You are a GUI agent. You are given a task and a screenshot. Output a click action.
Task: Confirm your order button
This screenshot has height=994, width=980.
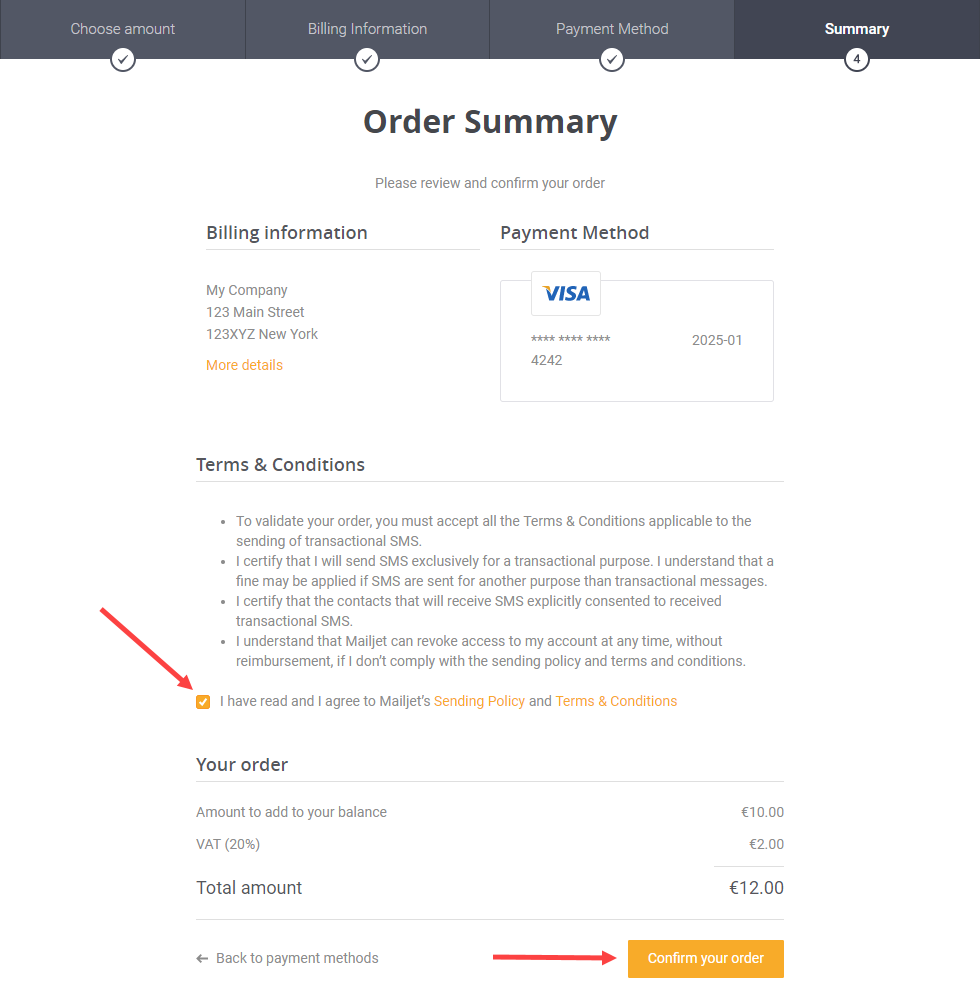(x=706, y=958)
